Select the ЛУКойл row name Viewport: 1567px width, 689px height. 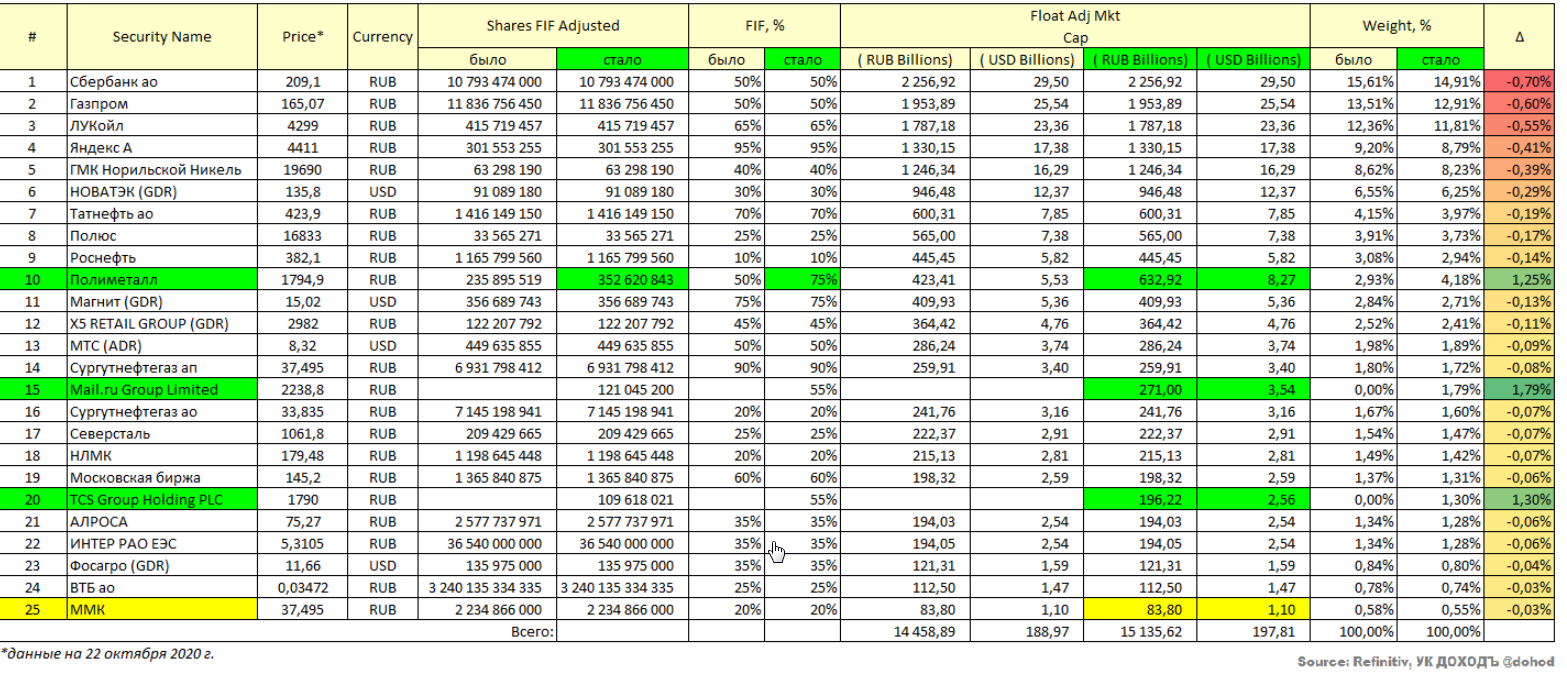[x=161, y=125]
